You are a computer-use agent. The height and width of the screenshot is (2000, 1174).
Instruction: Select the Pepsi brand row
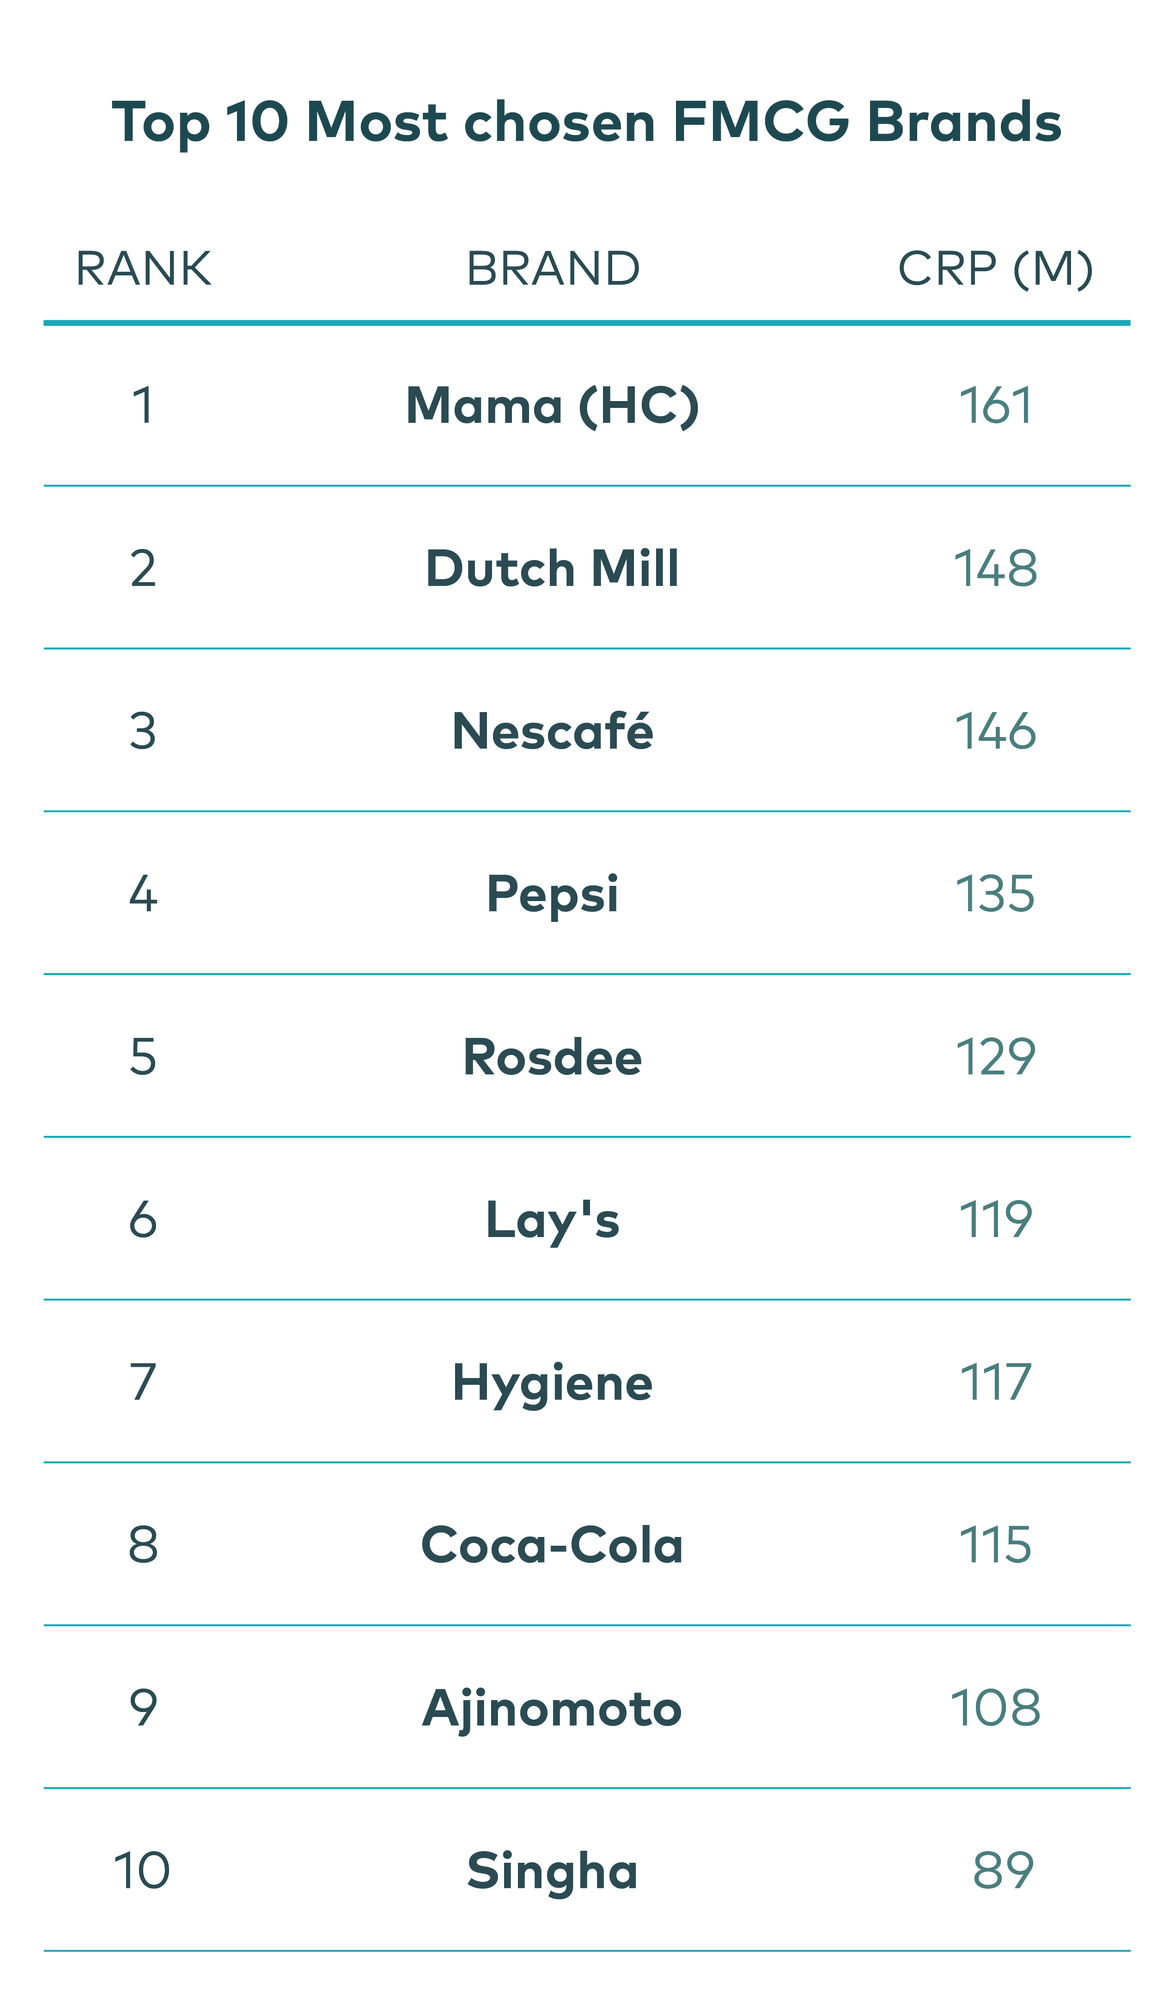(x=553, y=894)
